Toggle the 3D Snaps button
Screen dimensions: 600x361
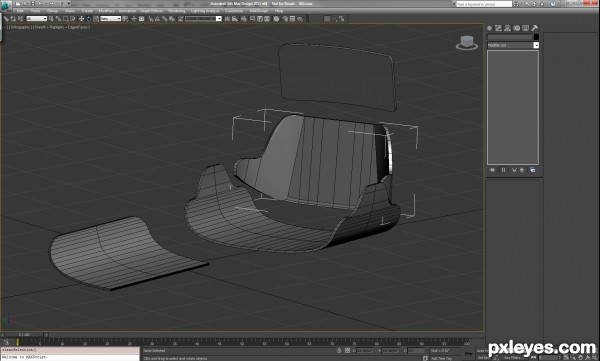coord(151,18)
